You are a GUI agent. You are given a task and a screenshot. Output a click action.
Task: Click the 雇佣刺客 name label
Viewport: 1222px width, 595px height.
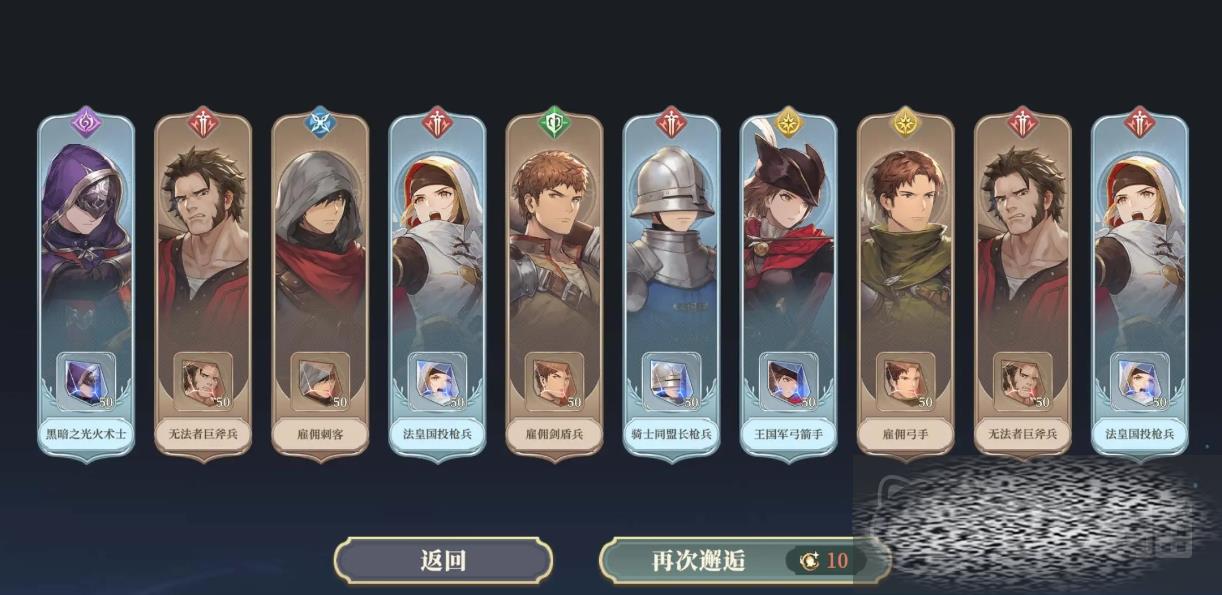(320, 435)
